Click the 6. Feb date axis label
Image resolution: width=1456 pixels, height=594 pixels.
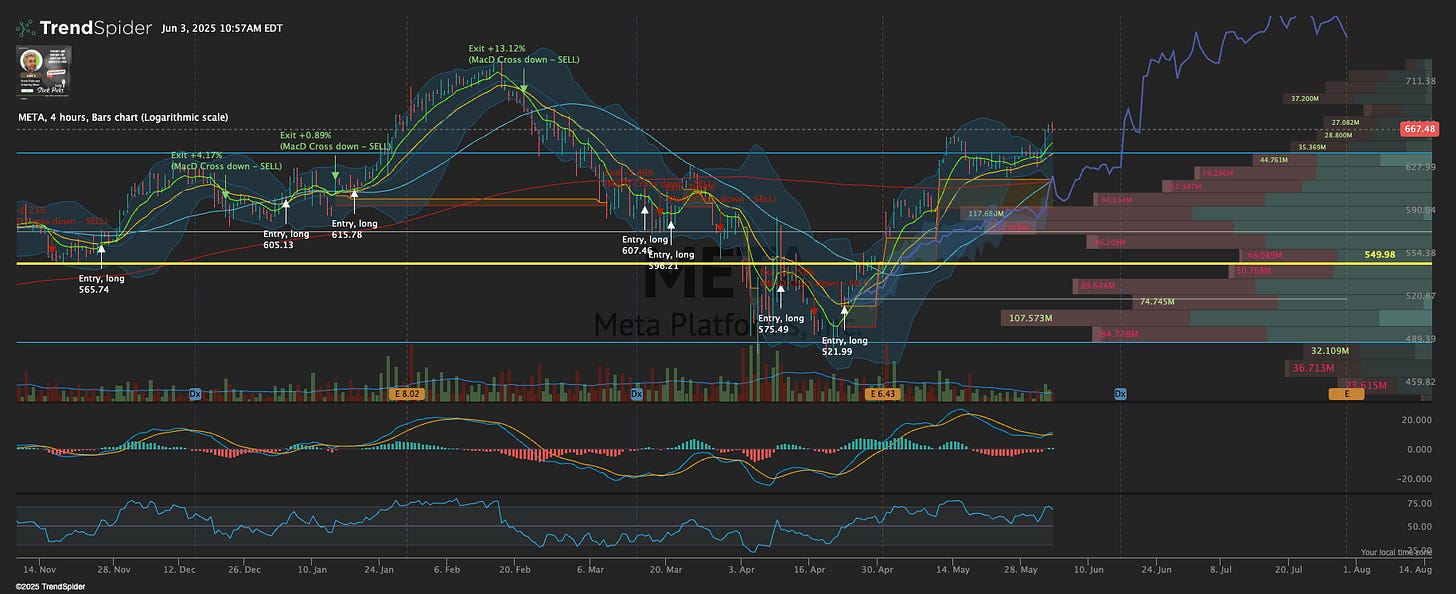[447, 569]
